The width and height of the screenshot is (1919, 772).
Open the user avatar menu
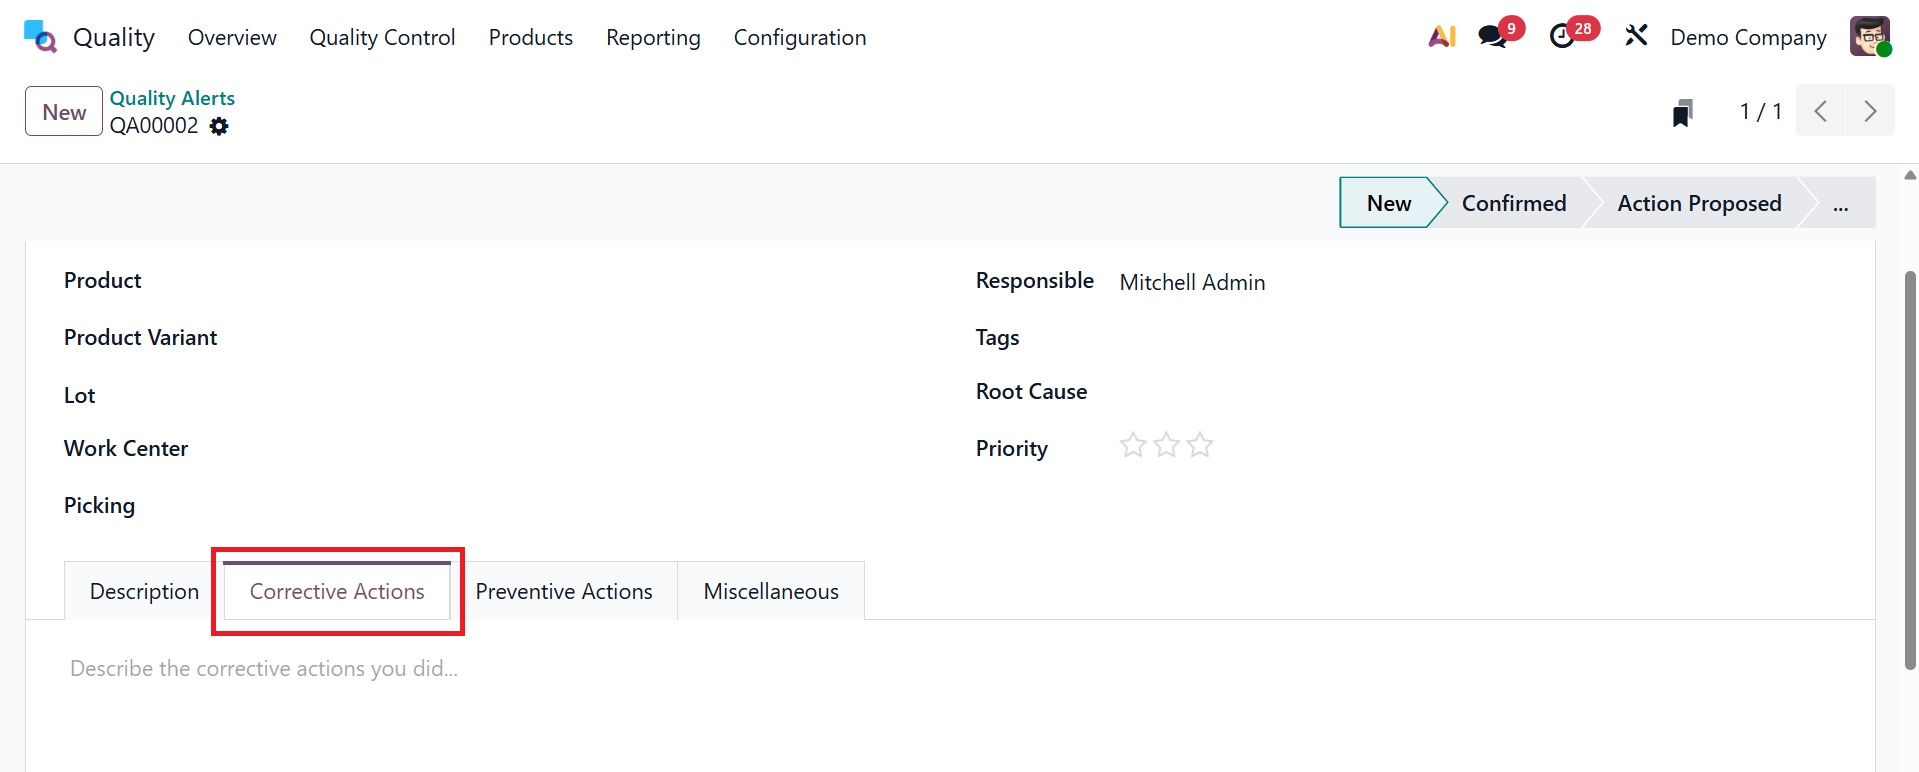click(x=1869, y=37)
